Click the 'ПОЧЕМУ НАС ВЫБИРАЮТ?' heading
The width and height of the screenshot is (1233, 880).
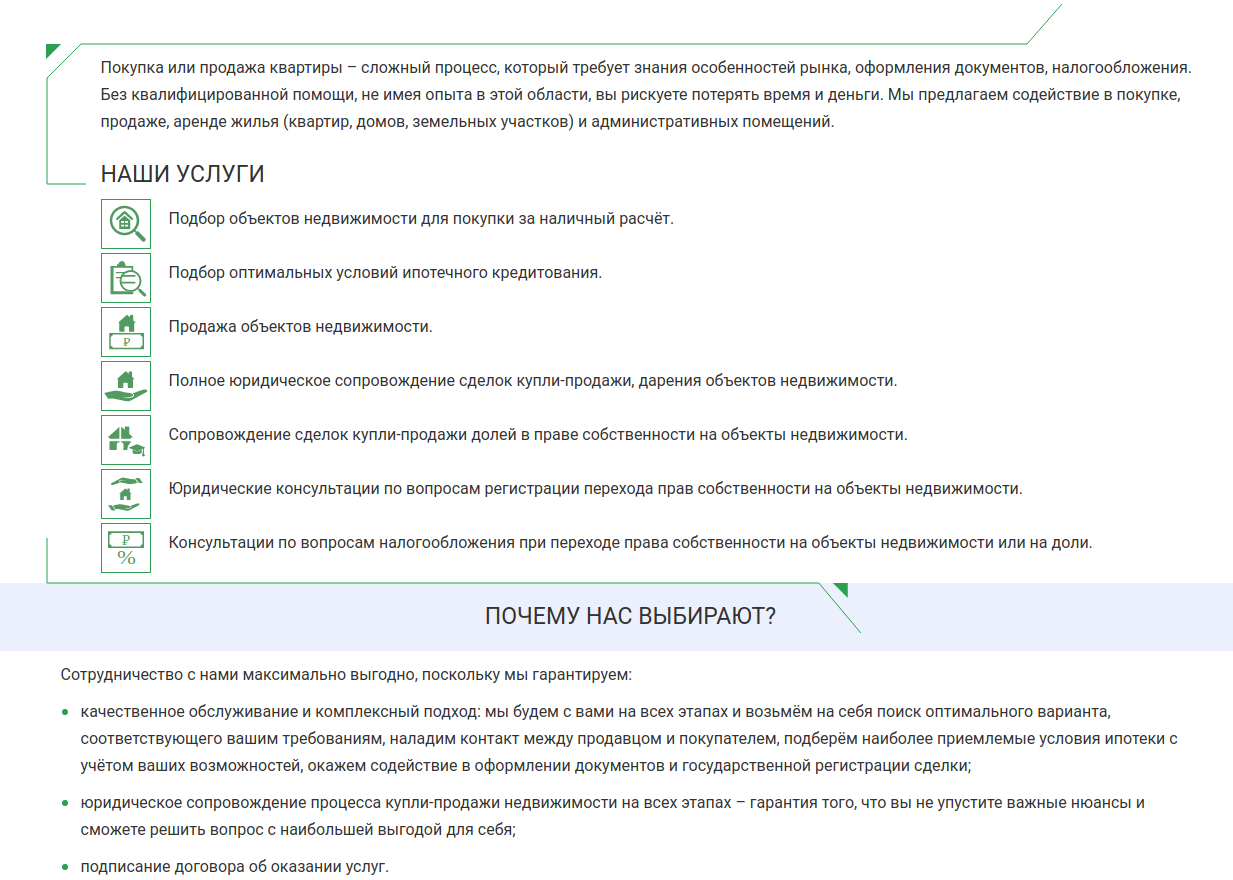pyautogui.click(x=630, y=616)
